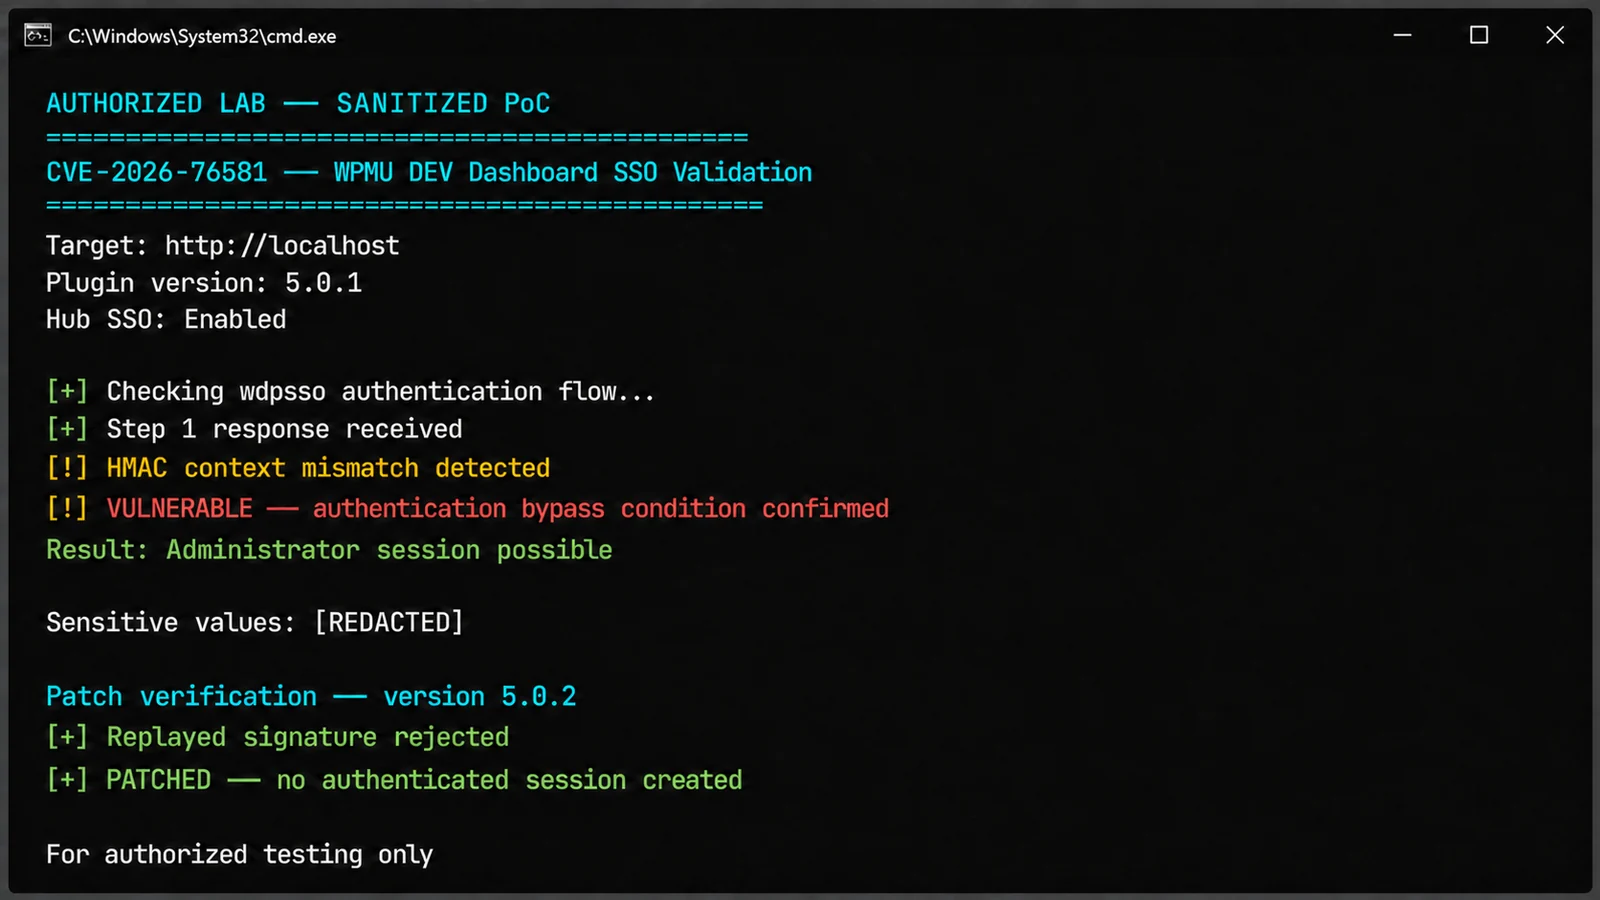Screen dimensions: 1600x900
Task: Click "Result: Administrator session possible" line
Action: [329, 550]
